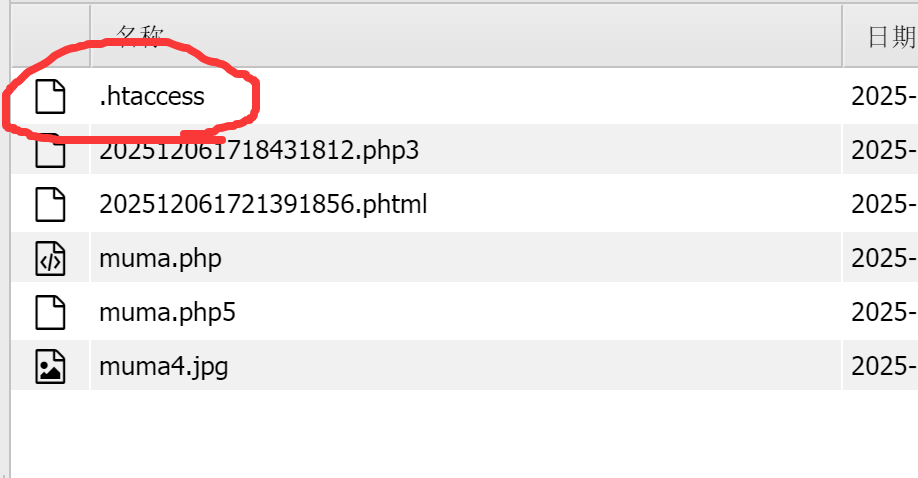Select the .htaccess file name
Screen dimensions: 918x478
tap(152, 97)
